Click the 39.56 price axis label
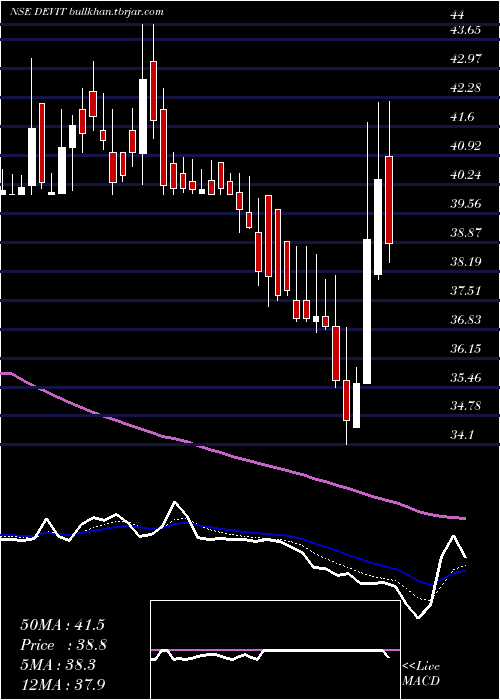The width and height of the screenshot is (500, 700). coord(466,204)
